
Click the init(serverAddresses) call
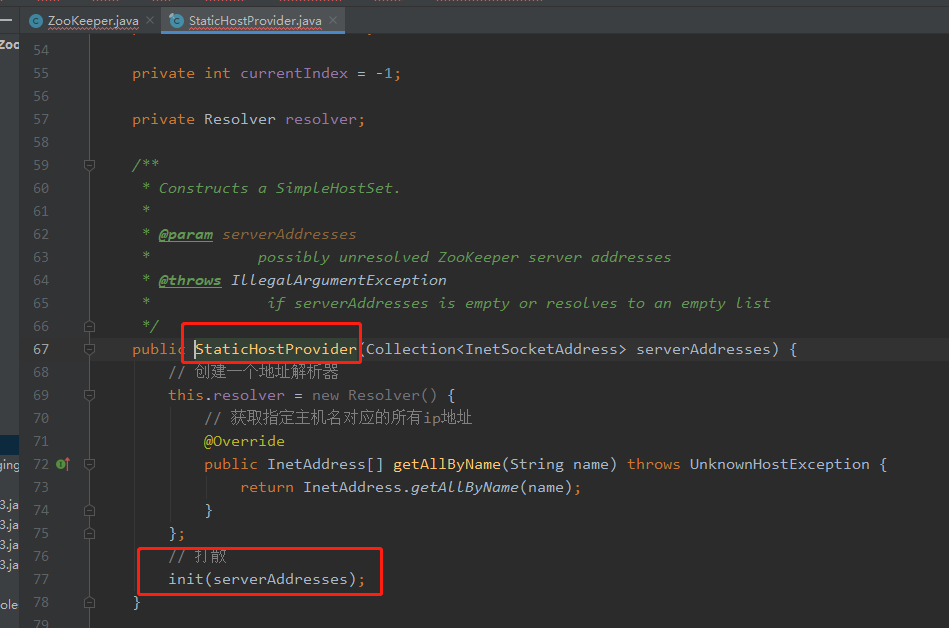[x=266, y=579]
